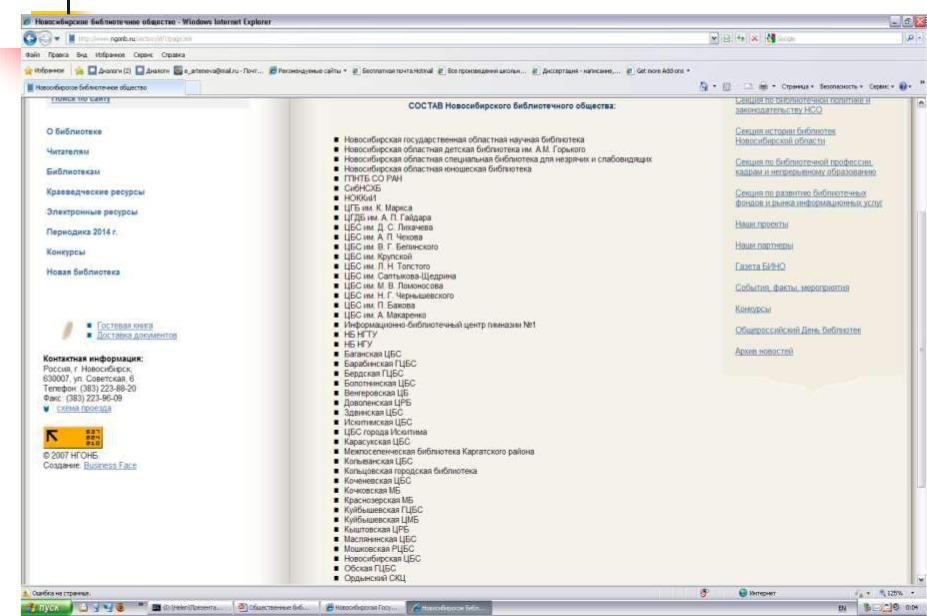Click the схема проезда link
The height and width of the screenshot is (616, 927).
83,408
